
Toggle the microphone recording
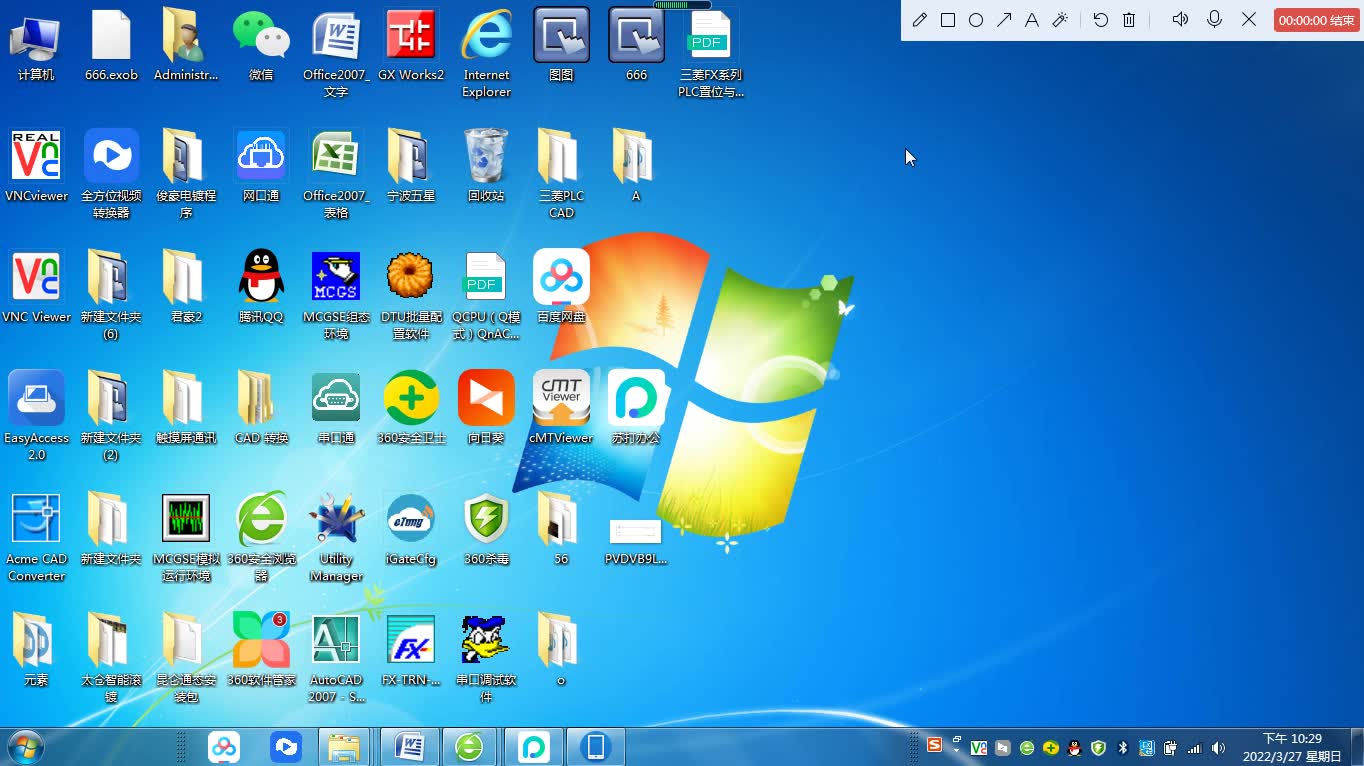(x=1215, y=19)
